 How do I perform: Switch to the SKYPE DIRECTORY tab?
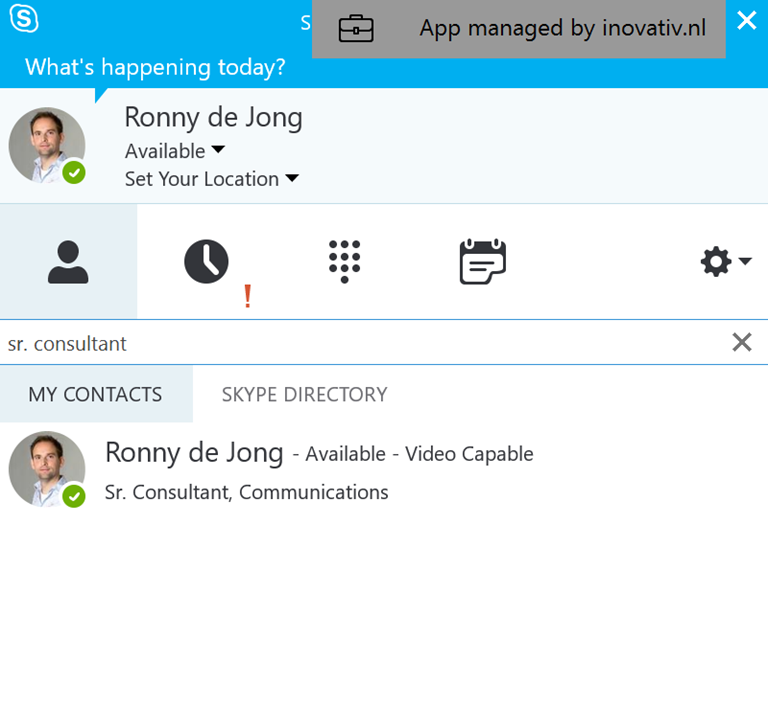tap(304, 394)
